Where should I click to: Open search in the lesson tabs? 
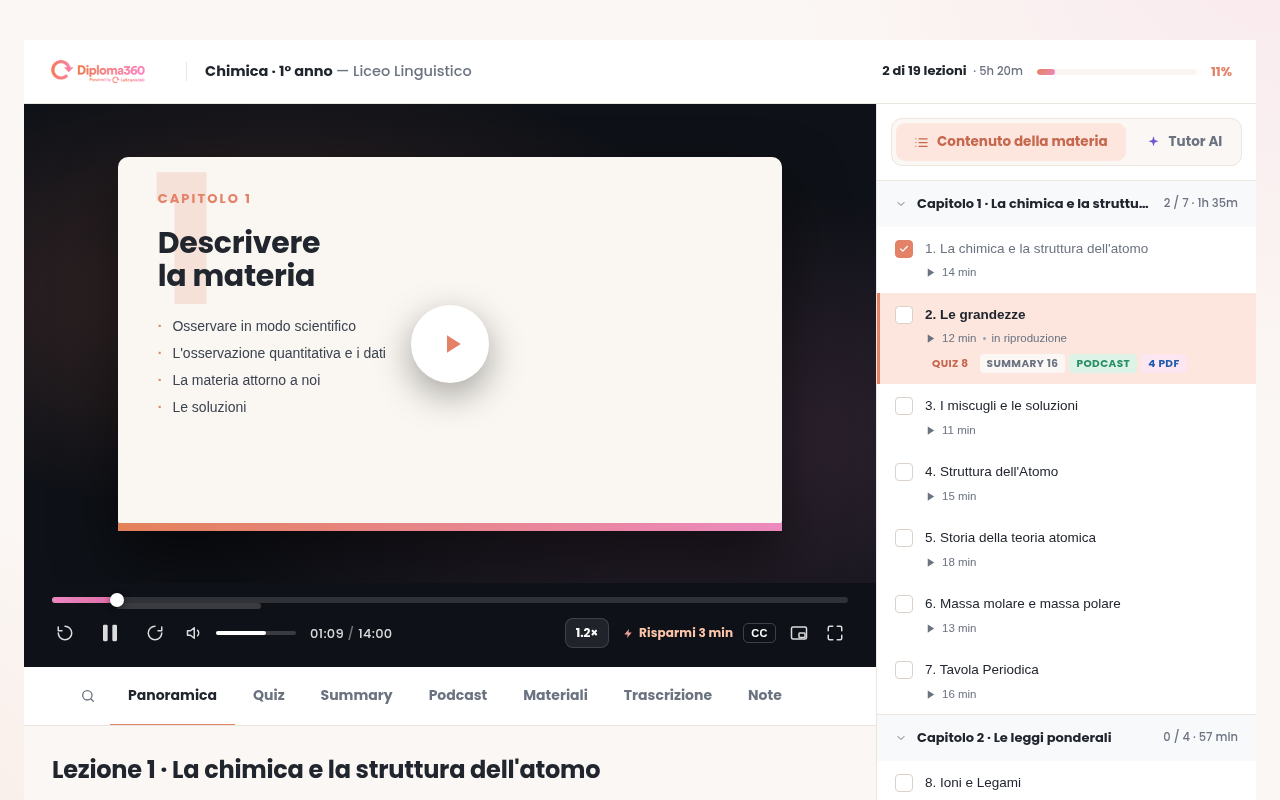pos(88,696)
